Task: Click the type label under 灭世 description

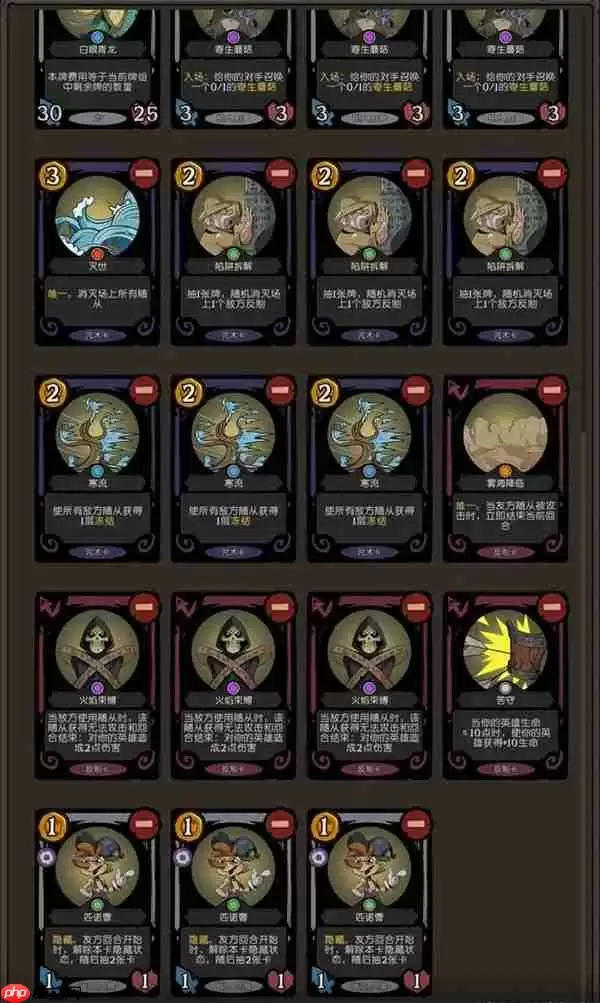Action: pos(97,335)
